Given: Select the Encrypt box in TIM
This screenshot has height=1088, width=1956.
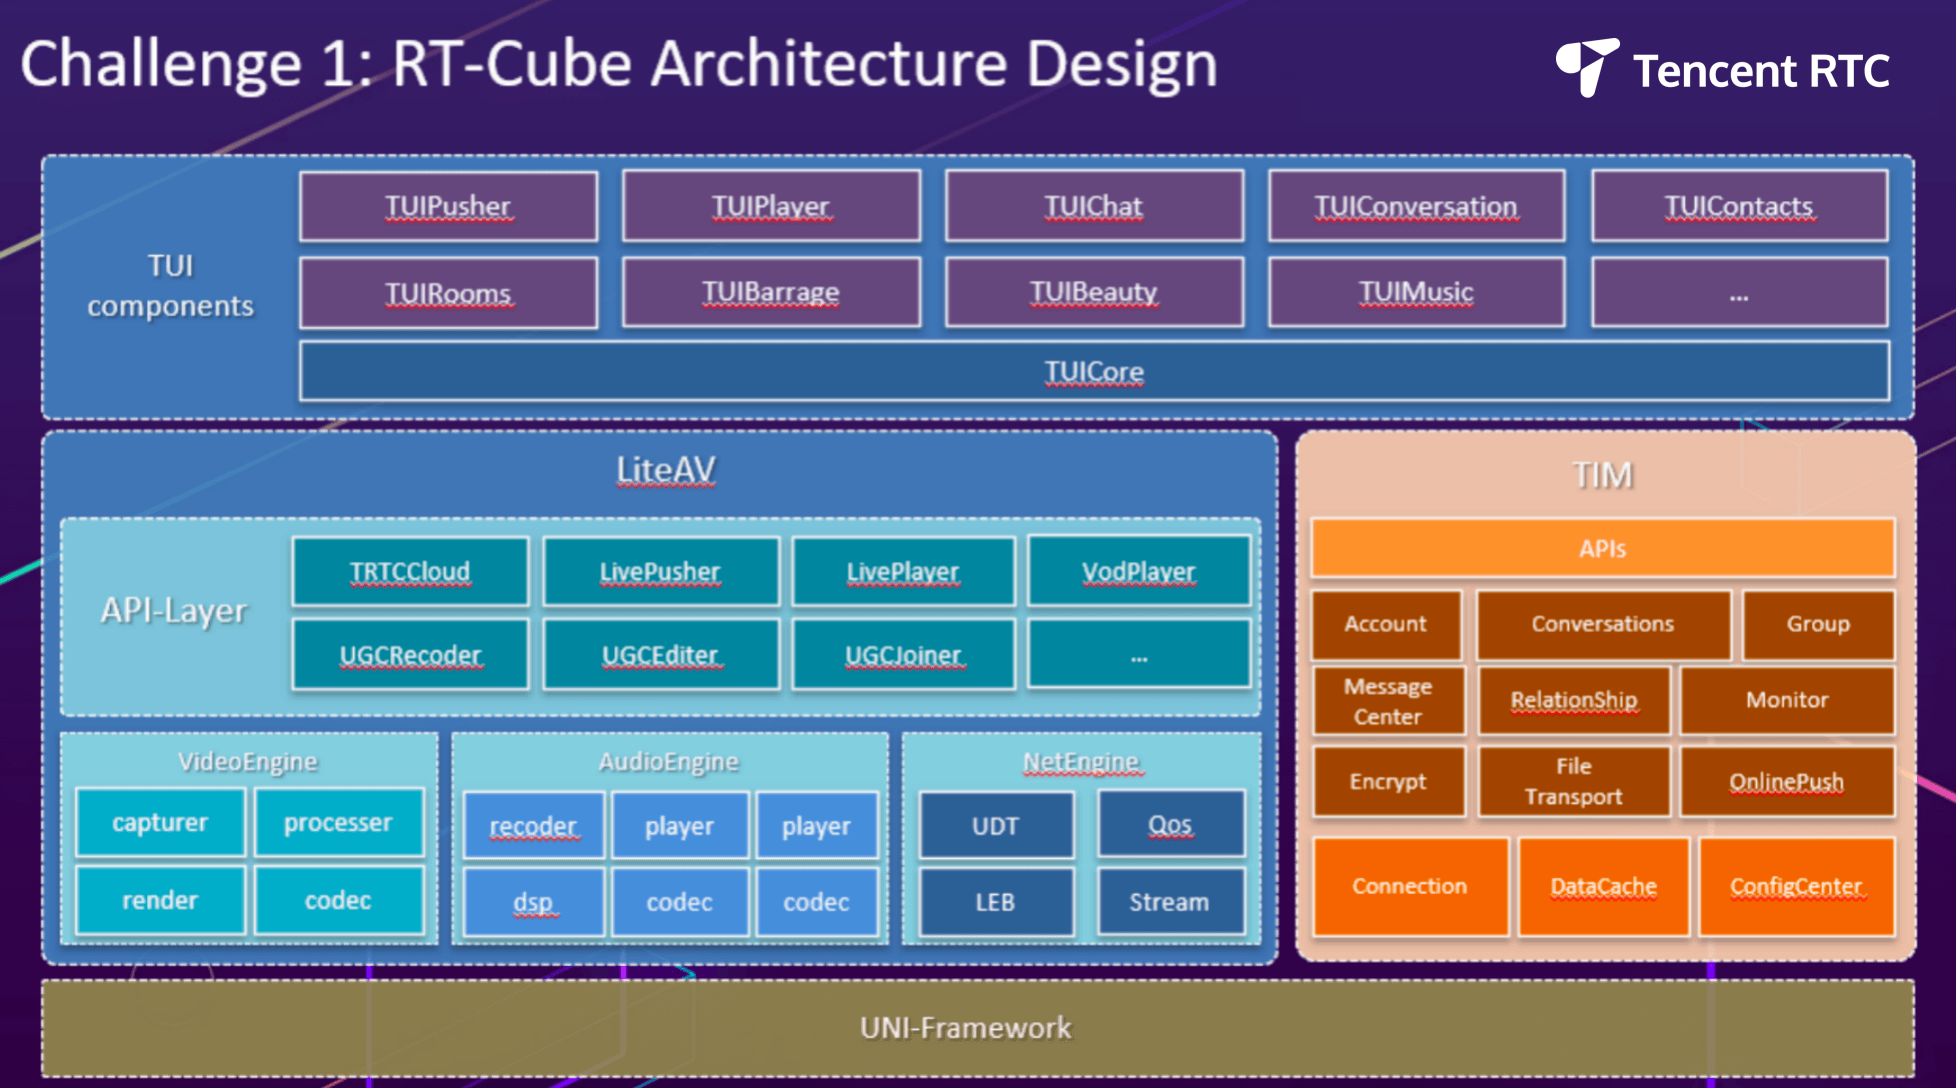Looking at the screenshot, I should point(1388,782).
